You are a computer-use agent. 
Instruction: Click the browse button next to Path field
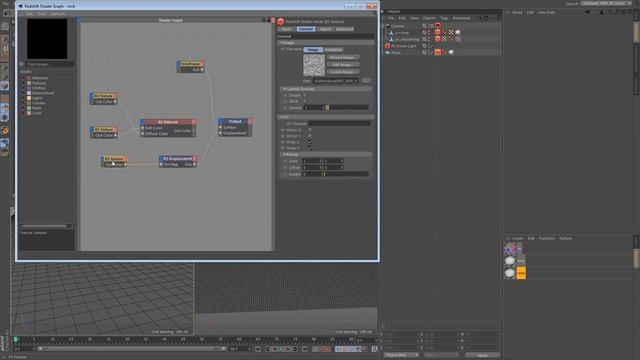[x=366, y=81]
